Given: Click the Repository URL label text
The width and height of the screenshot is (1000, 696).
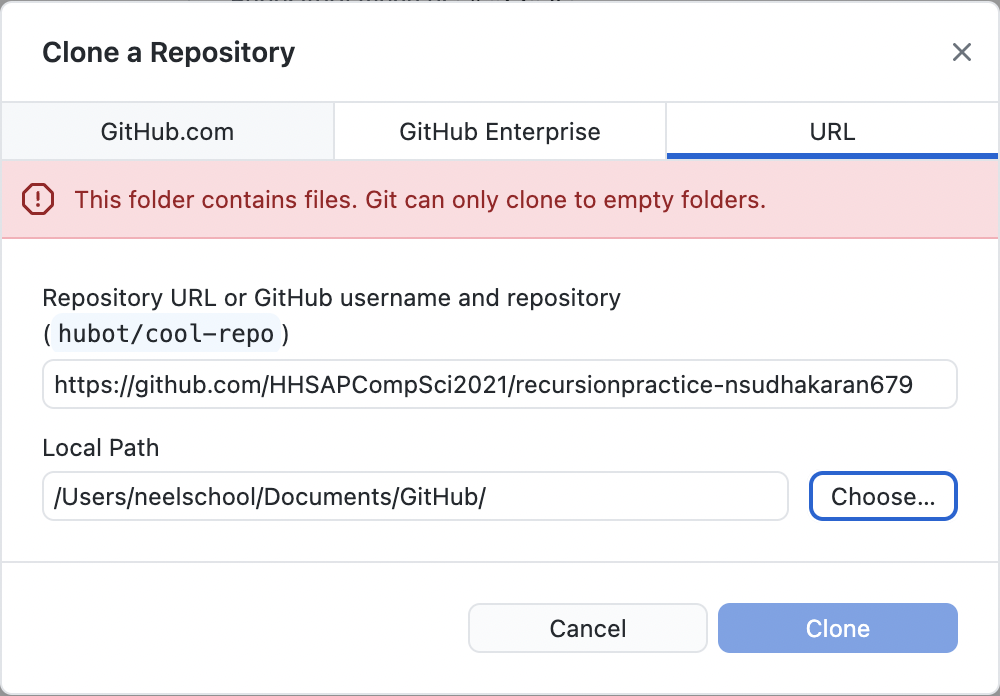Looking at the screenshot, I should coord(331,298).
